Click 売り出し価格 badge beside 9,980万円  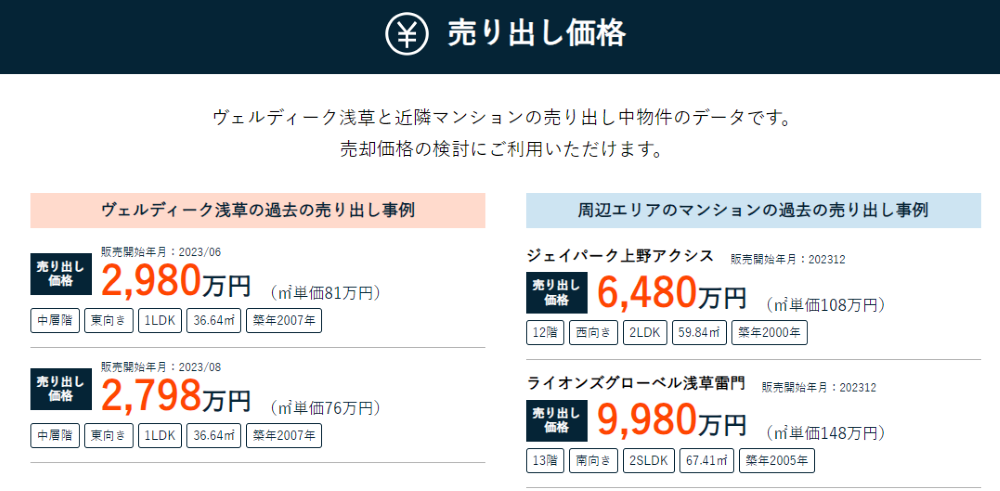click(557, 421)
